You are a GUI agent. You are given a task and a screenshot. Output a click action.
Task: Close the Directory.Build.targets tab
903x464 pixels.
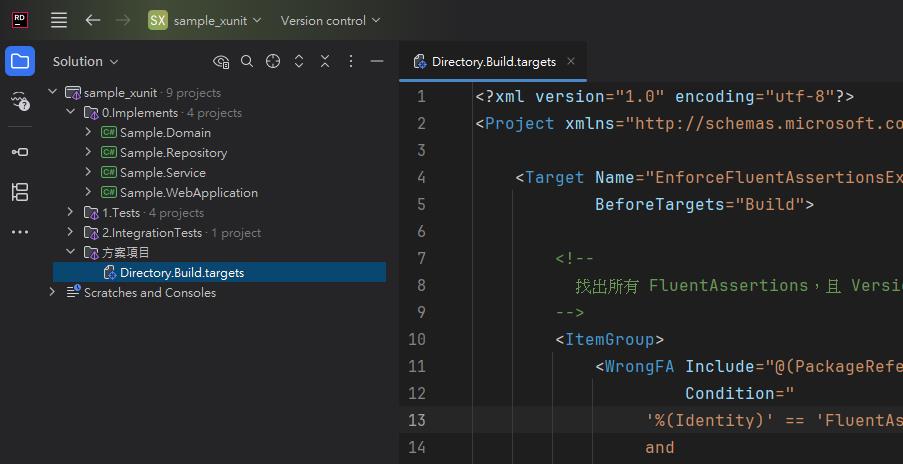pos(571,62)
